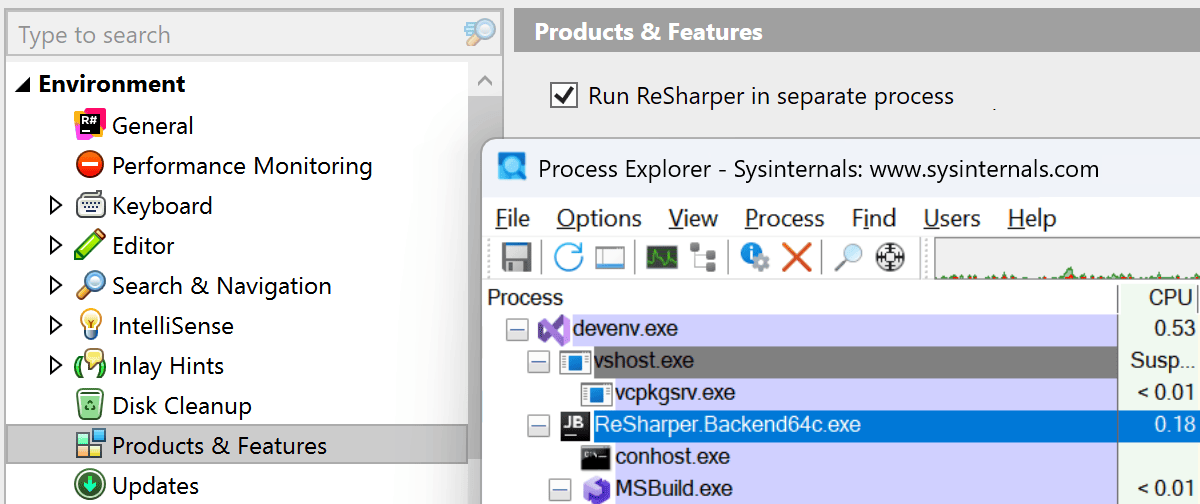Viewport: 1200px width, 504px height.
Task: Click the Refresh icon in Process Explorer toolbar
Action: click(568, 257)
